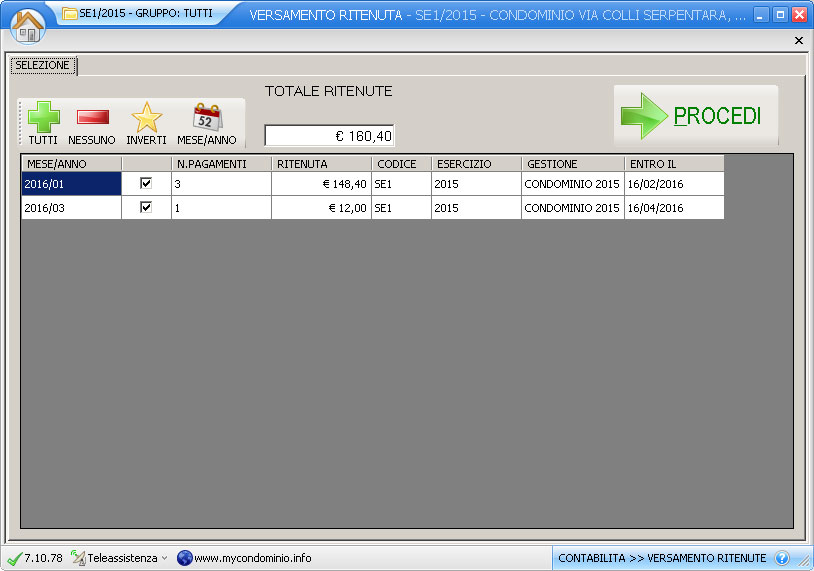This screenshot has height=571, width=814.
Task: Uncheck the 2016/01 row checkbox
Action: point(146,184)
